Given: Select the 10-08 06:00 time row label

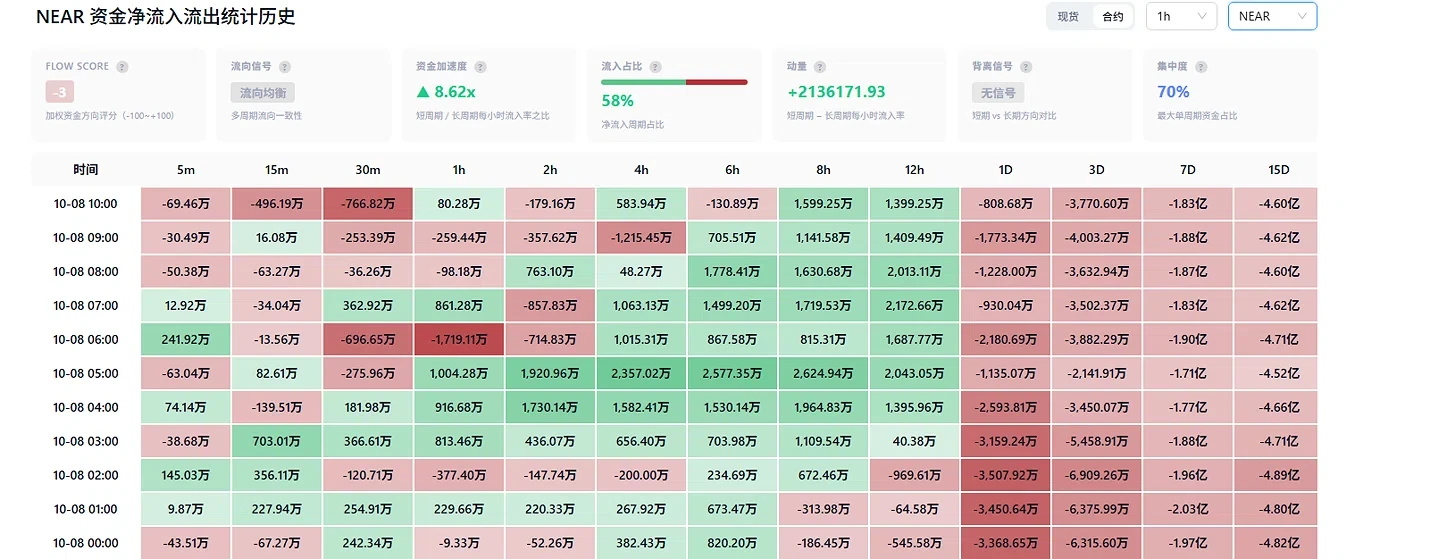Looking at the screenshot, I should pyautogui.click(x=86, y=340).
